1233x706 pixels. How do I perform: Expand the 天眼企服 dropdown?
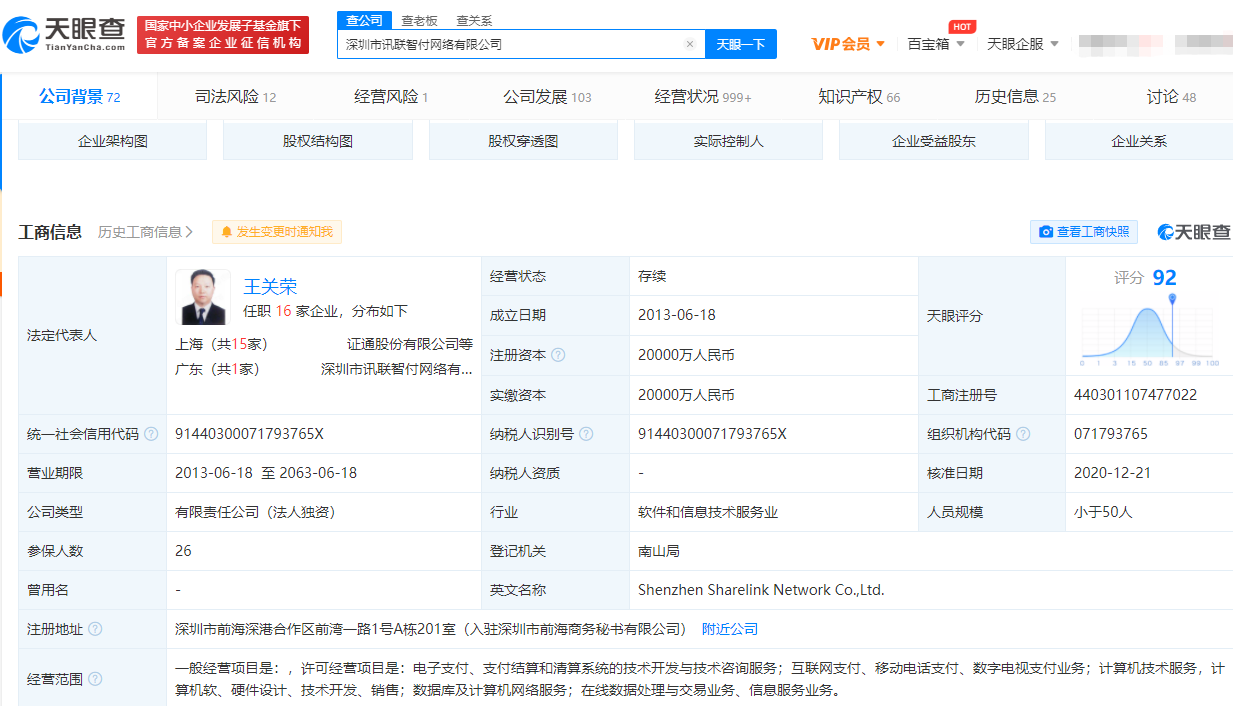click(1022, 44)
